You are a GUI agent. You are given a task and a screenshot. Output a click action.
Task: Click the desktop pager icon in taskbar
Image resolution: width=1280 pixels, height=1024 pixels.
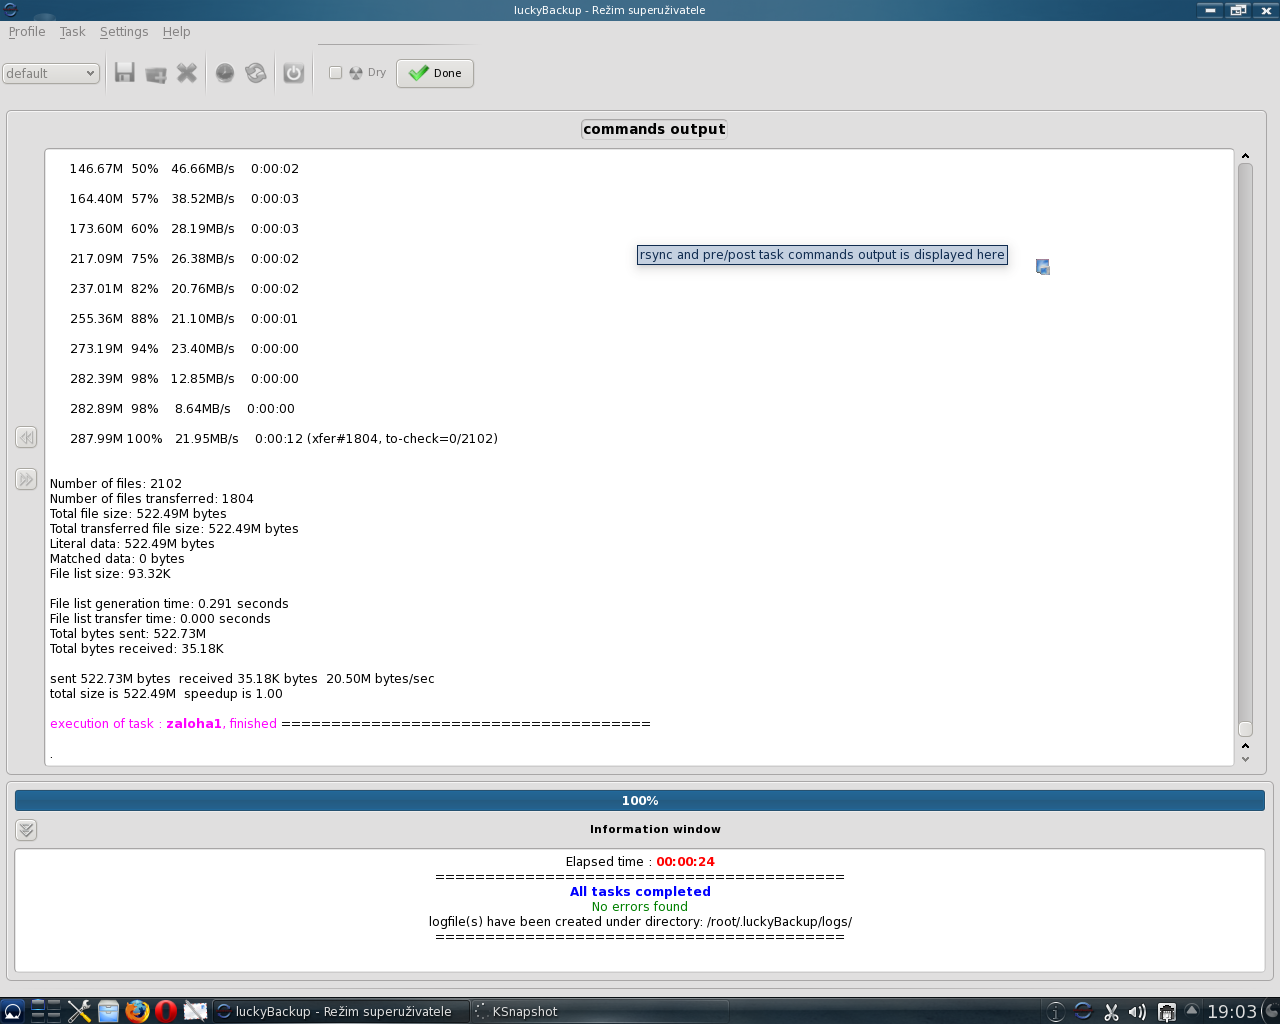click(x=46, y=1011)
